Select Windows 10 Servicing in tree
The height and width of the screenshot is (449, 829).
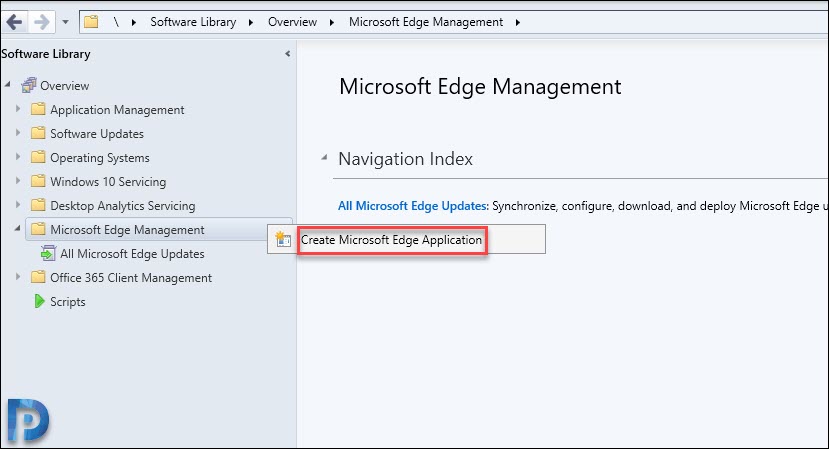coord(108,181)
